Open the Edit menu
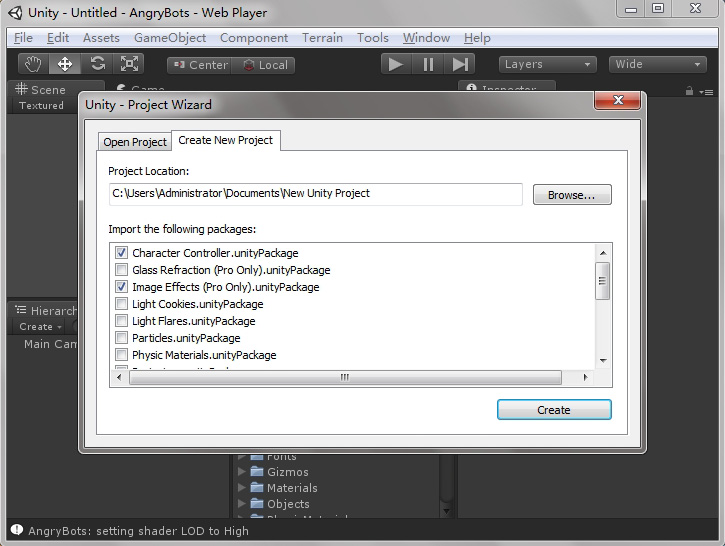 [x=58, y=38]
